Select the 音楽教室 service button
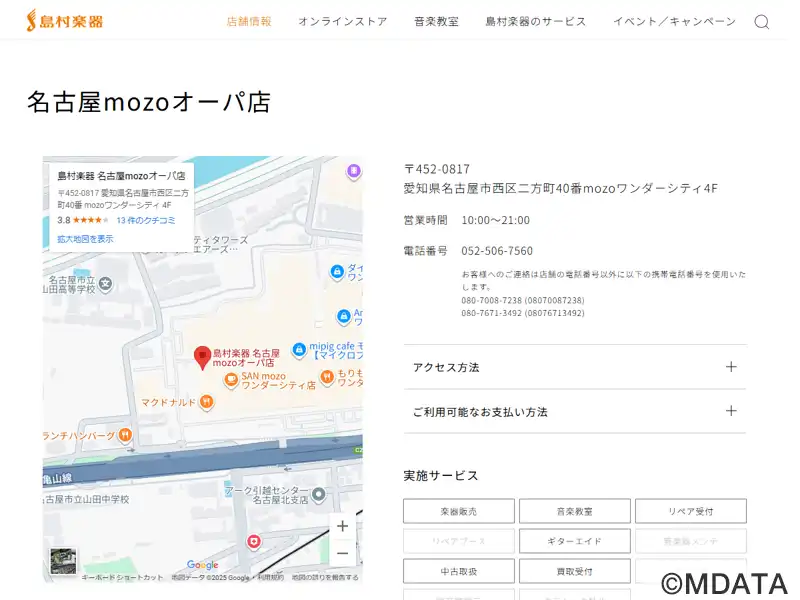Screen dimensions: 800x600 tap(574, 511)
